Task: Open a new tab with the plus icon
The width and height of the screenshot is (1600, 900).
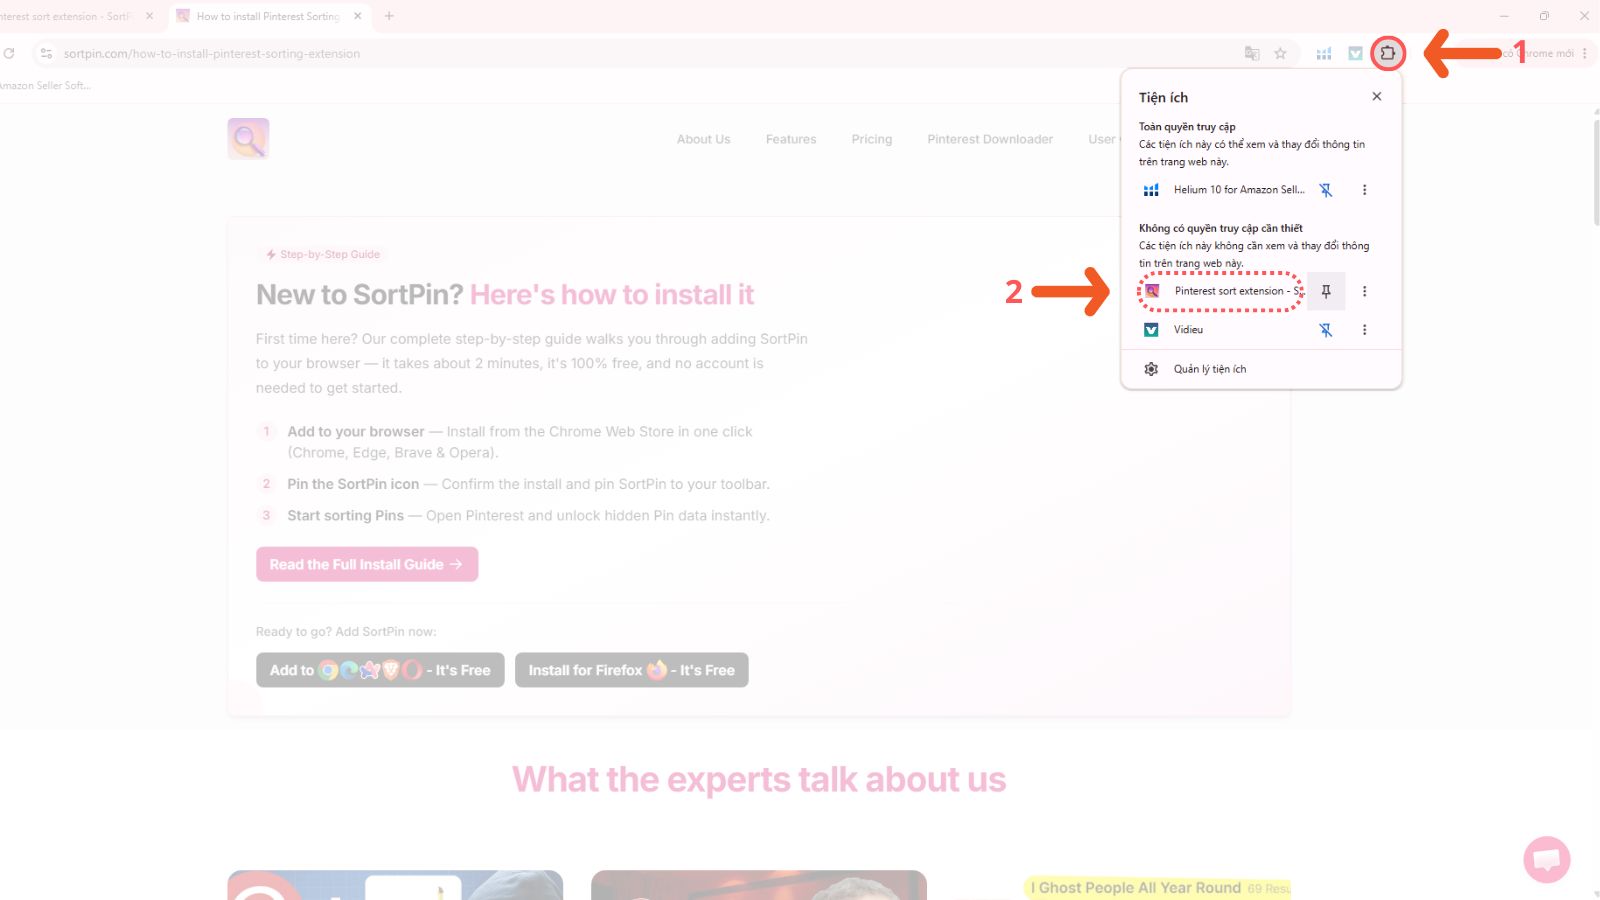Action: pos(389,16)
